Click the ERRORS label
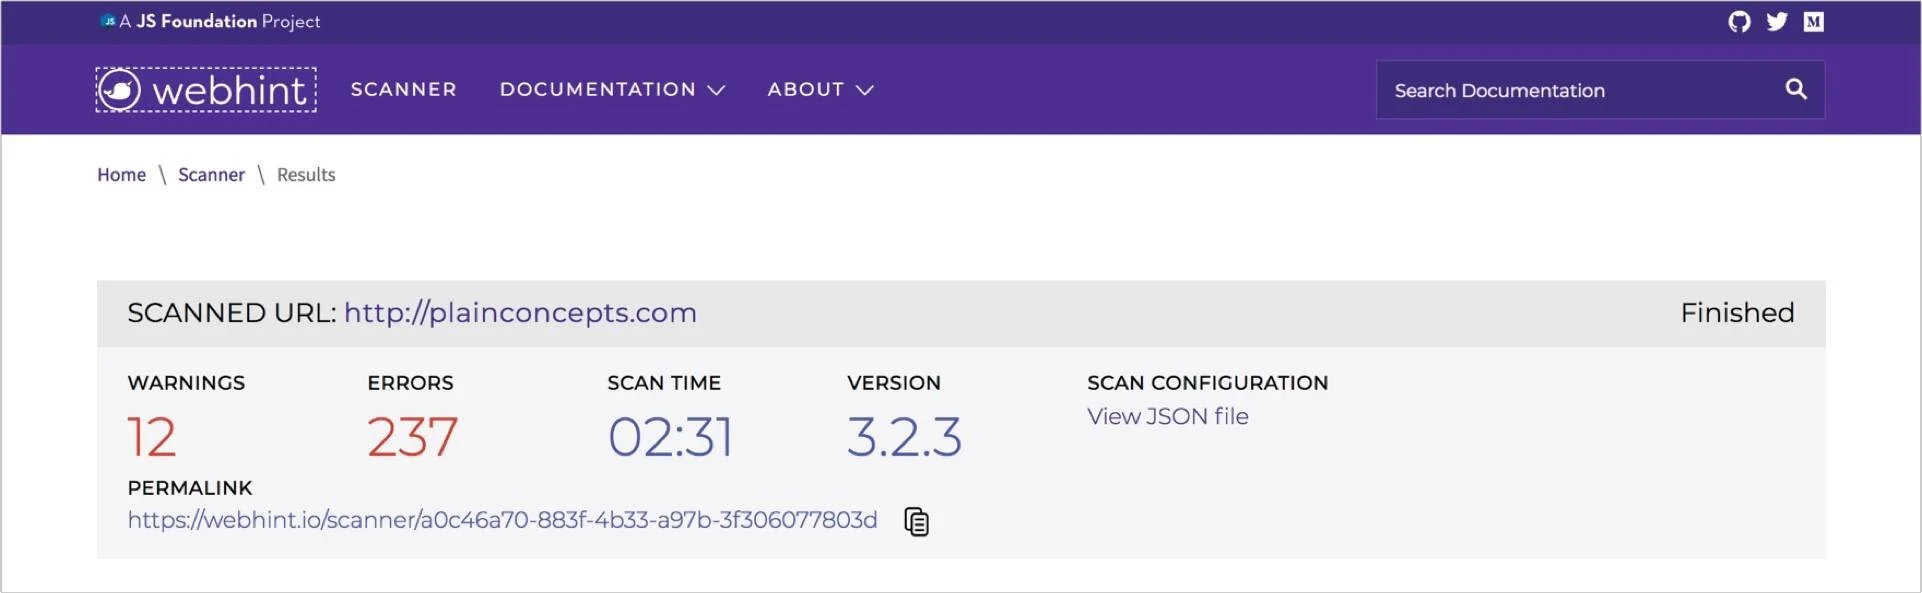The height and width of the screenshot is (593, 1922). pos(410,383)
